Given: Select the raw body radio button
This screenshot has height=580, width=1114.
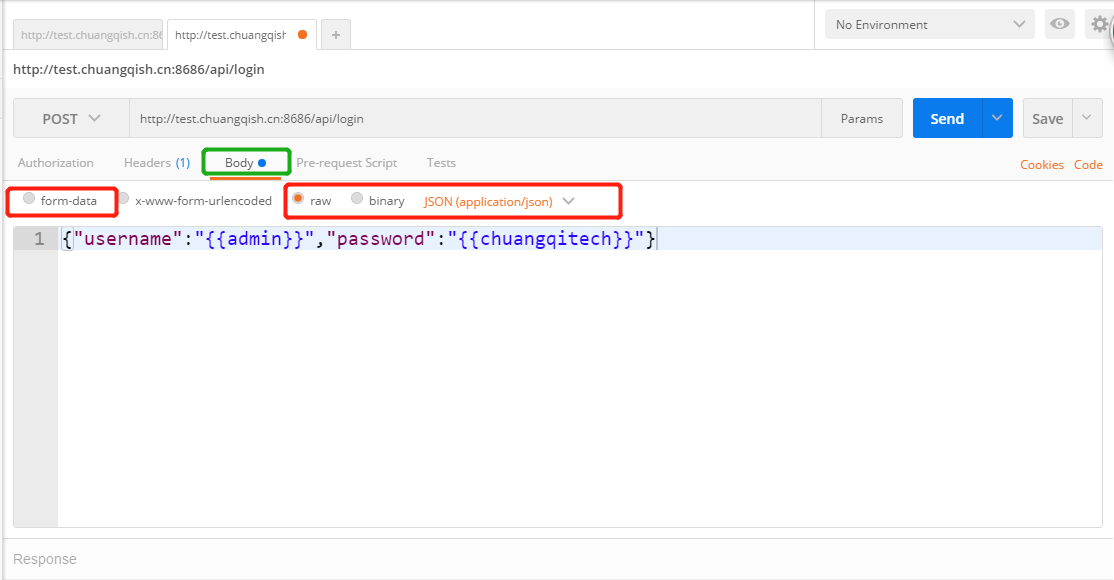Looking at the screenshot, I should tap(298, 199).
